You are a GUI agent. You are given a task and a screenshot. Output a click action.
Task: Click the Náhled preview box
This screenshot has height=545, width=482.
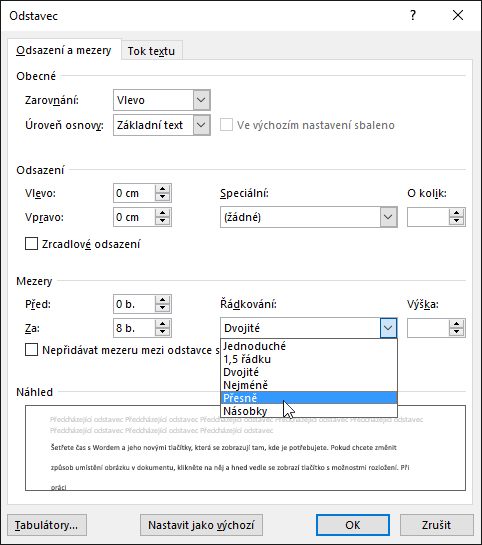point(245,448)
